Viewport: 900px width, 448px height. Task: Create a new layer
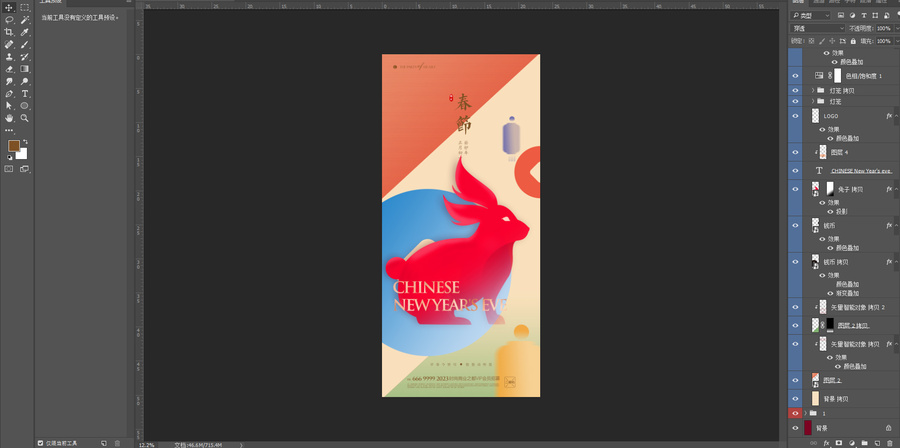point(877,443)
